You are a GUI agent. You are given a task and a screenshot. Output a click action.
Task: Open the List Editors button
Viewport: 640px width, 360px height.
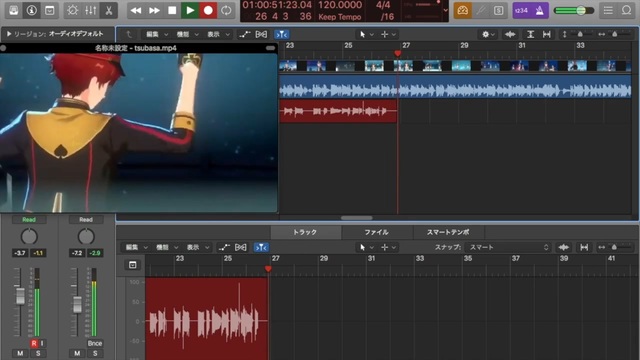(x=608, y=11)
